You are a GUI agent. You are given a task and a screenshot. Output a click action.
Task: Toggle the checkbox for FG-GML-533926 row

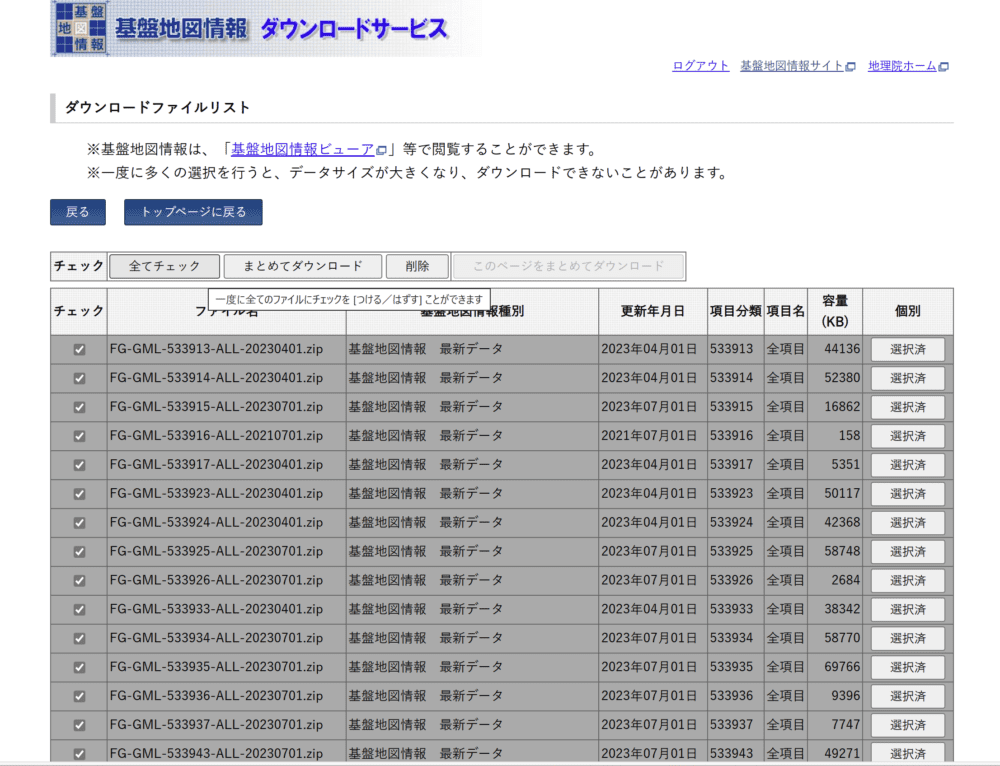(x=79, y=580)
